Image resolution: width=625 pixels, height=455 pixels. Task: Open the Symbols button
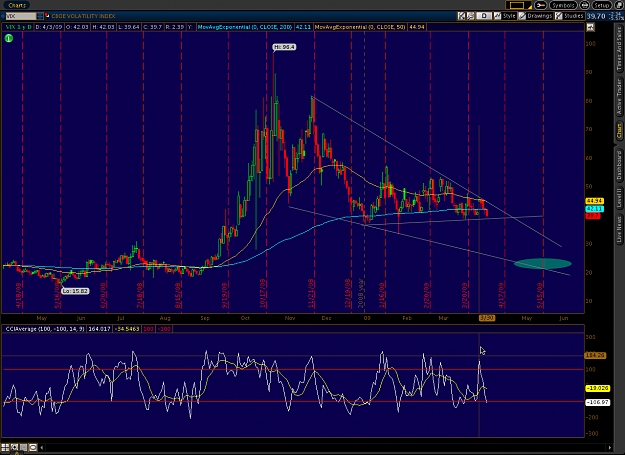click(x=563, y=5)
